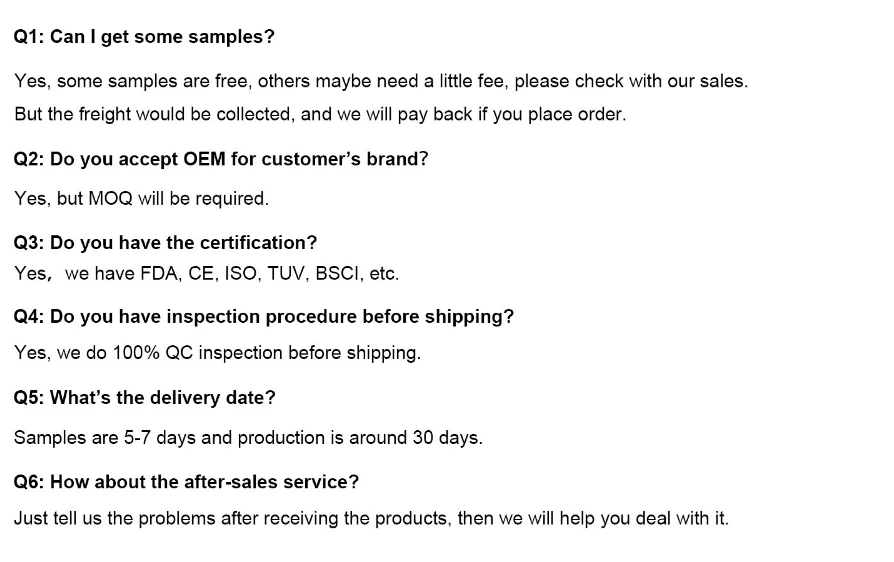Screen dimensions: 894x562
Task: Click the "Q1: Can I get some samples?" heading
Action: 144,37
